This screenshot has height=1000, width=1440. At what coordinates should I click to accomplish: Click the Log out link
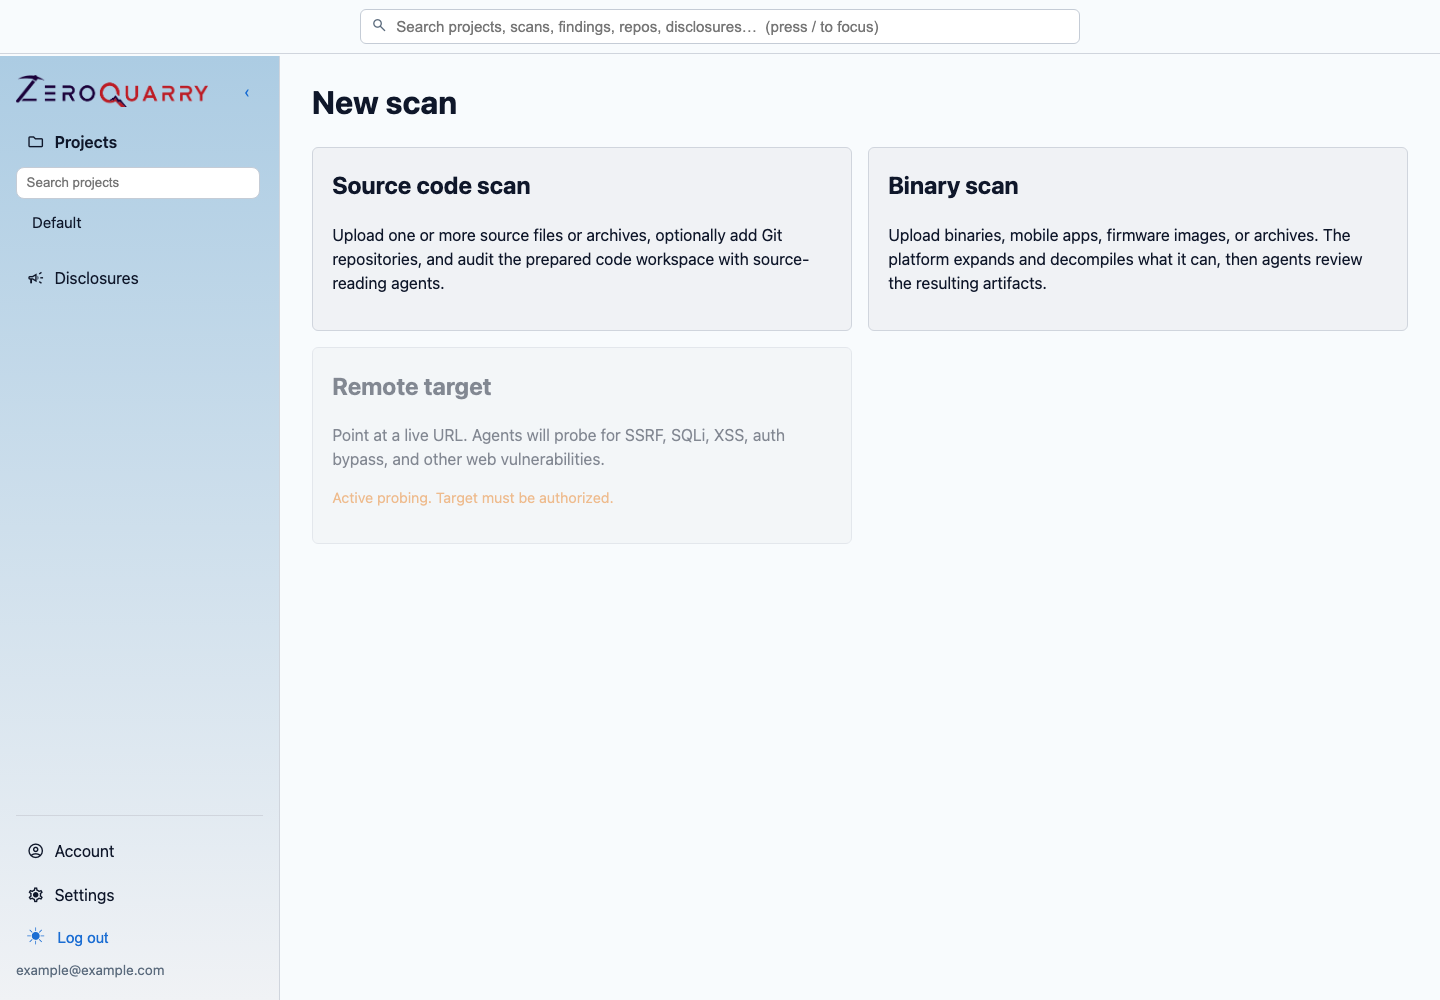pos(83,938)
